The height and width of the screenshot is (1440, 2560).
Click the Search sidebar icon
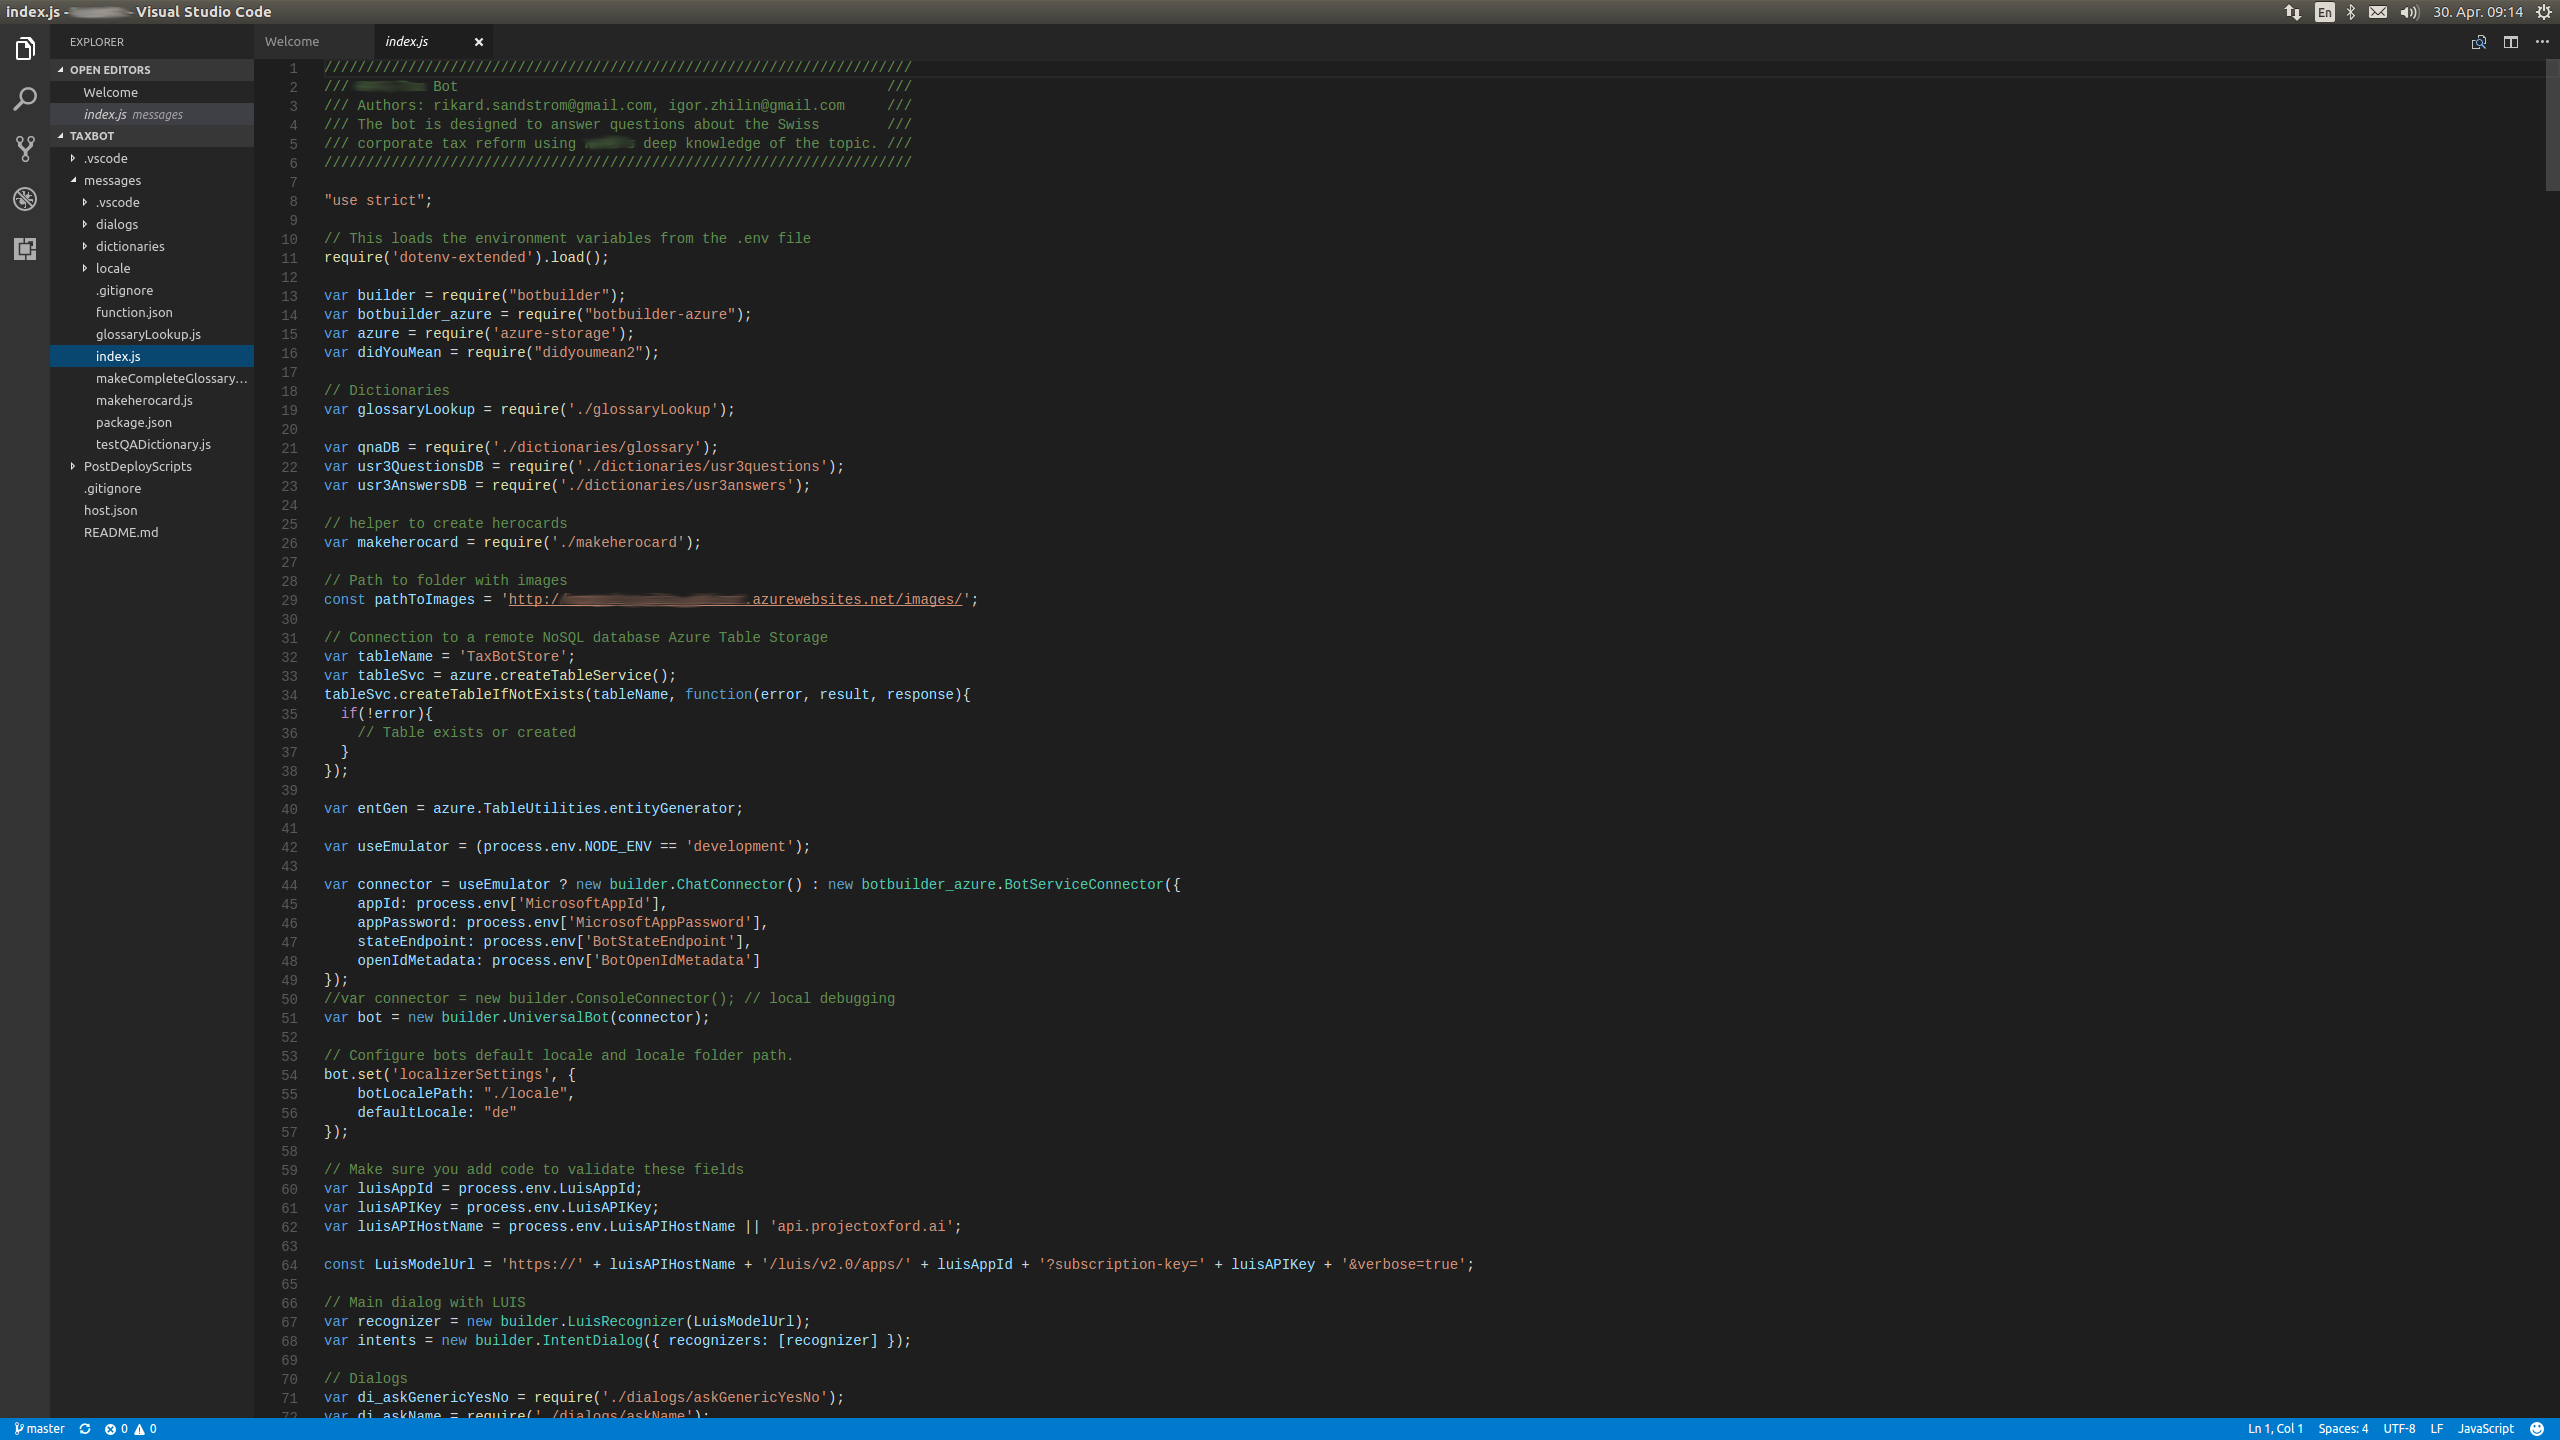26,98
